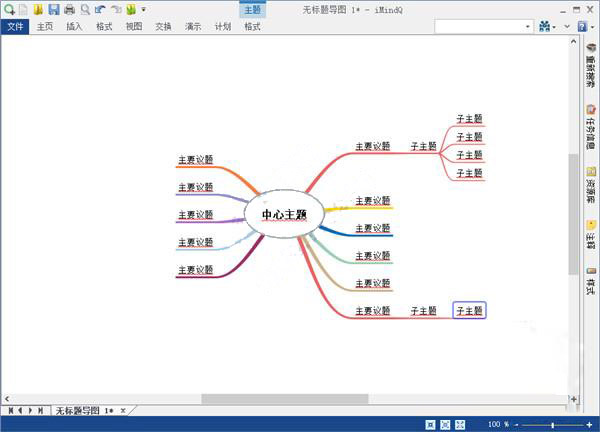Screen dimensions: 600x432
Task: Select the 中心主题 central node
Action: tap(284, 214)
